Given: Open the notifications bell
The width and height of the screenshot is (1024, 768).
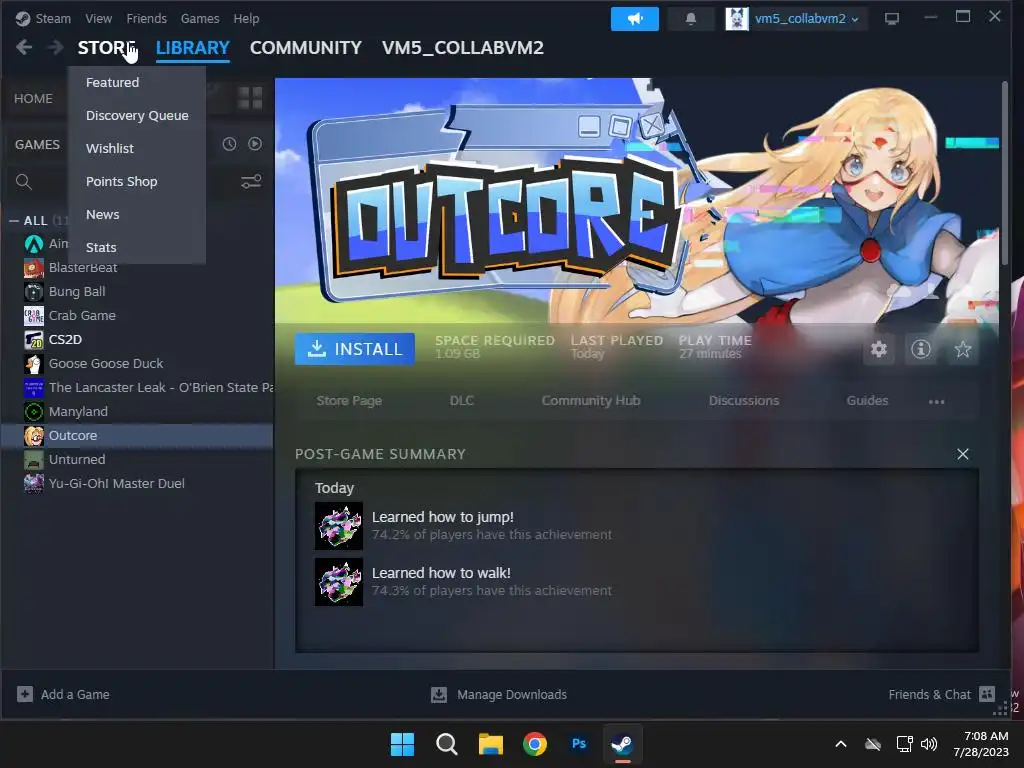Looking at the screenshot, I should click(690, 19).
